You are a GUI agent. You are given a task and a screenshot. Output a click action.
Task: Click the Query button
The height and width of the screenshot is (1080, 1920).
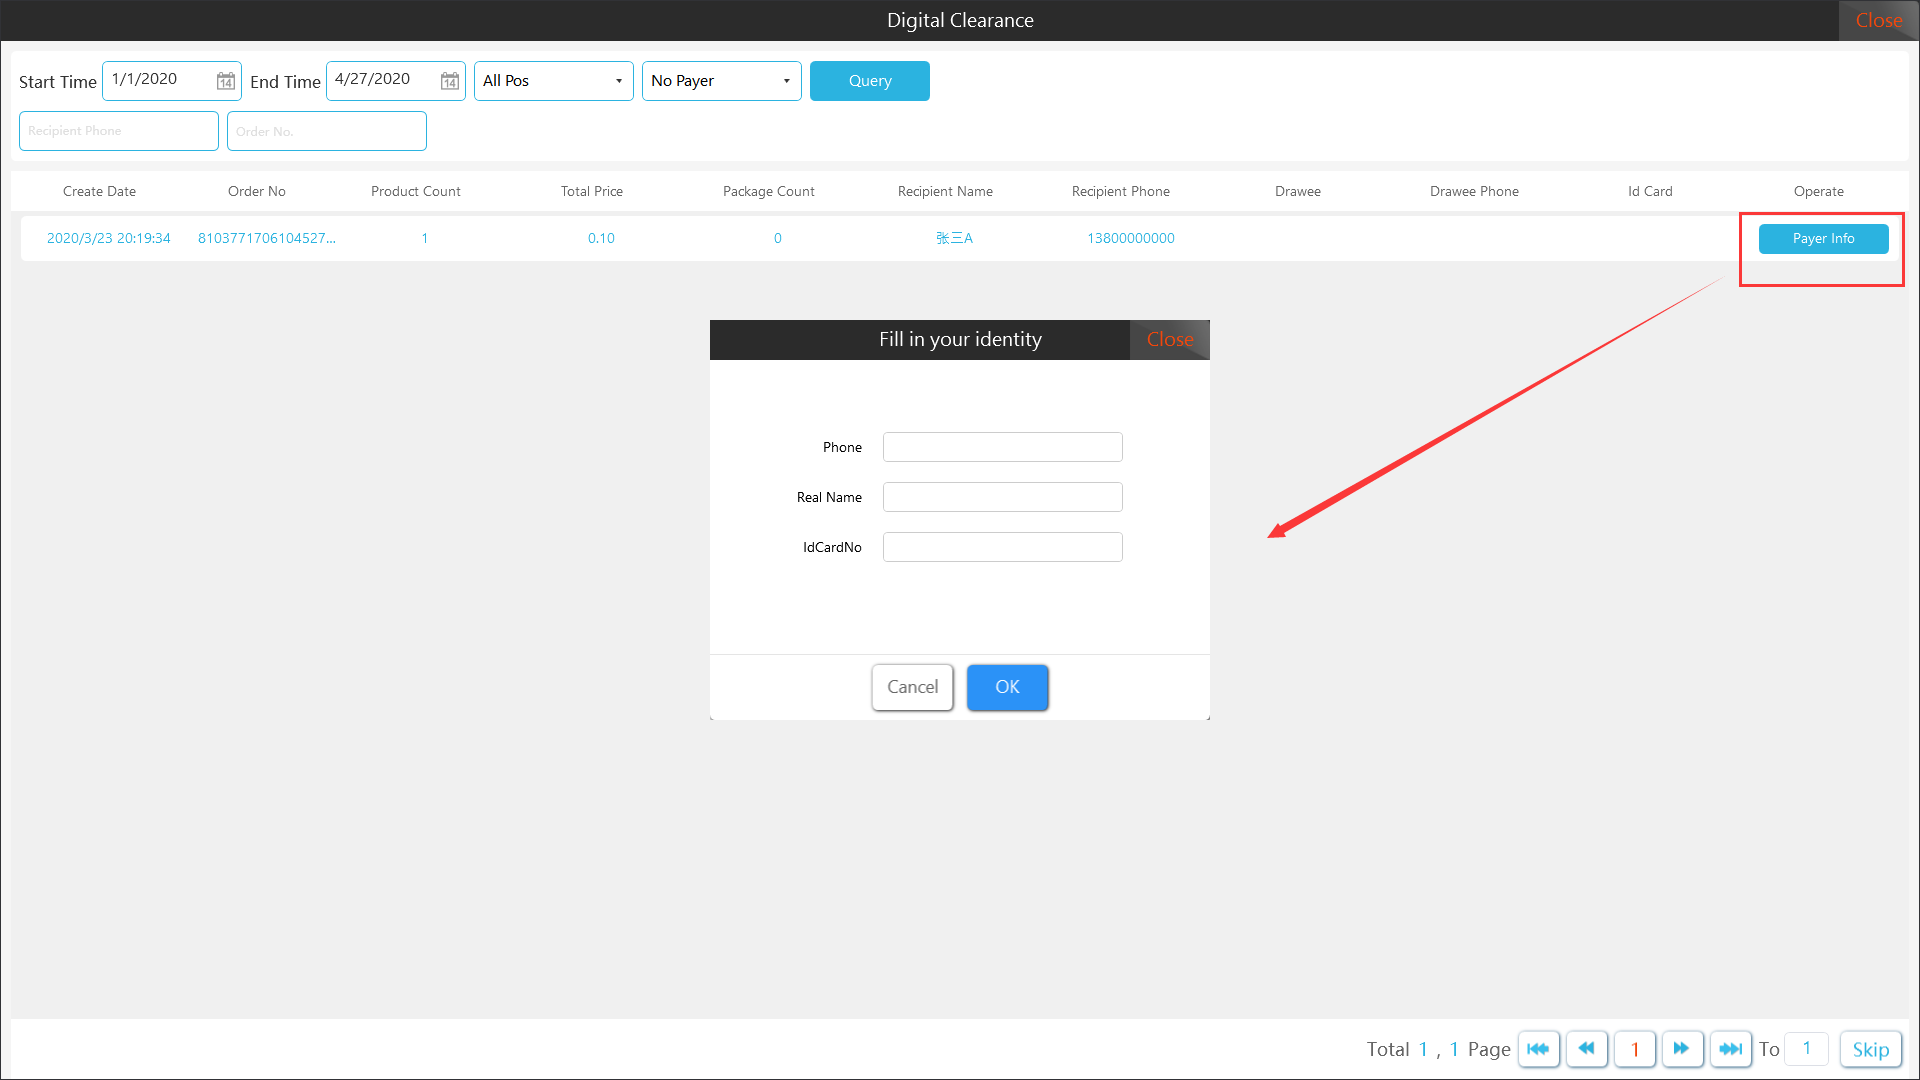(x=869, y=81)
